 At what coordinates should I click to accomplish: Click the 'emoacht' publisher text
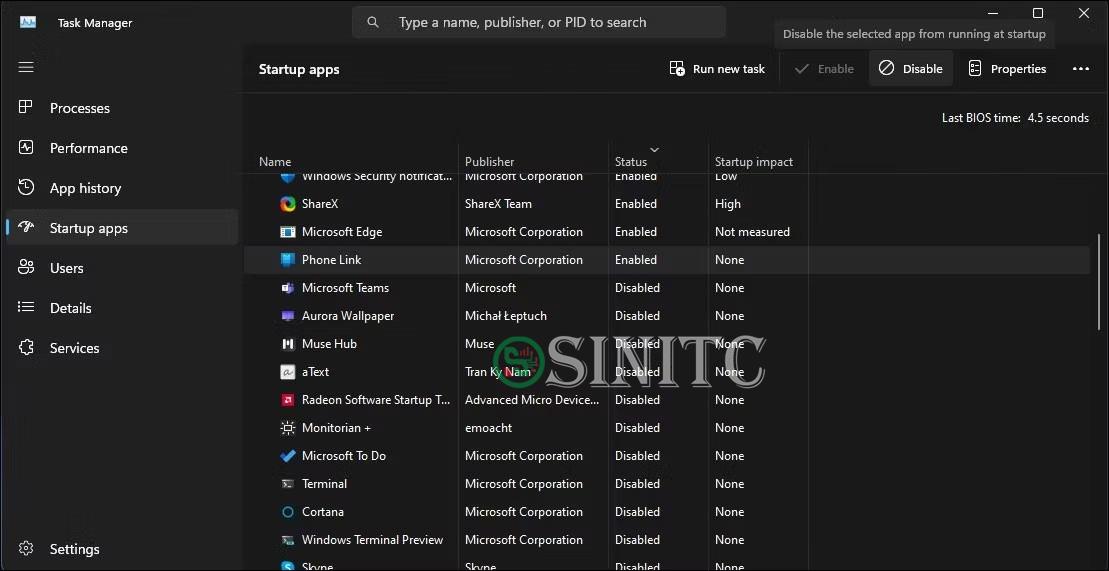coord(489,428)
